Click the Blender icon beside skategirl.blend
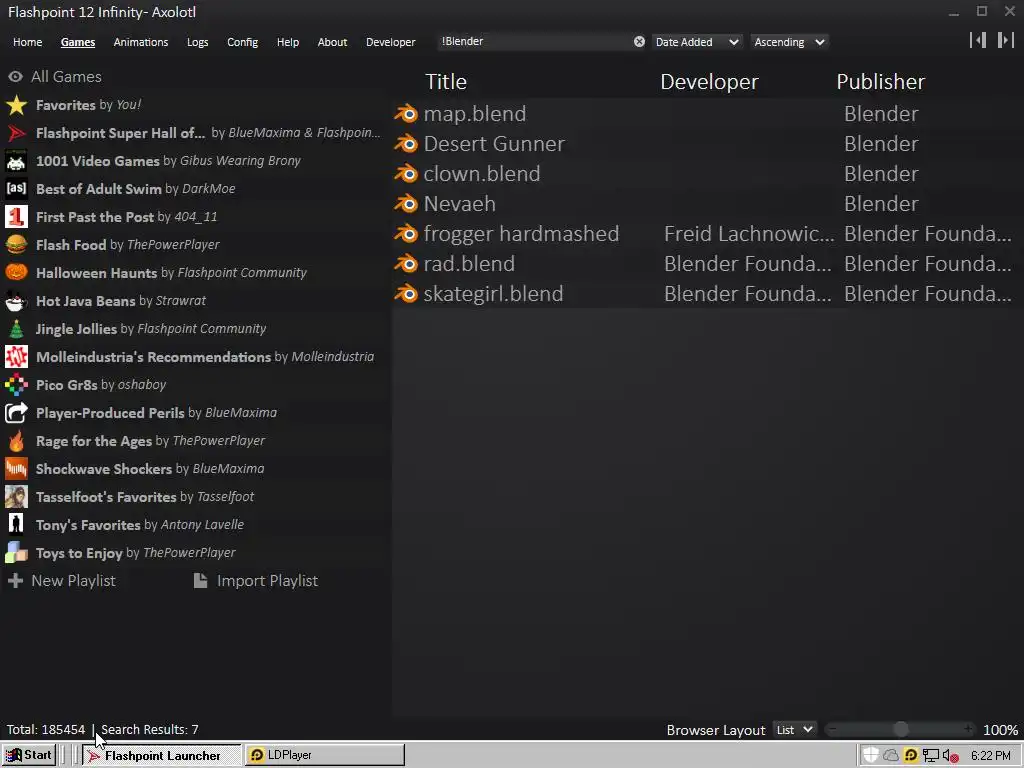This screenshot has height=768, width=1024. tap(406, 294)
